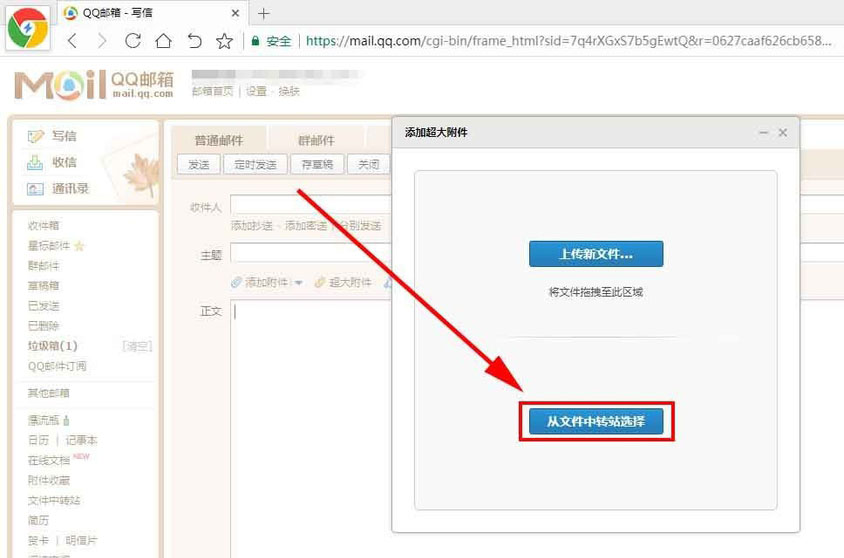Open the 设置 settings link in header

pos(256,91)
